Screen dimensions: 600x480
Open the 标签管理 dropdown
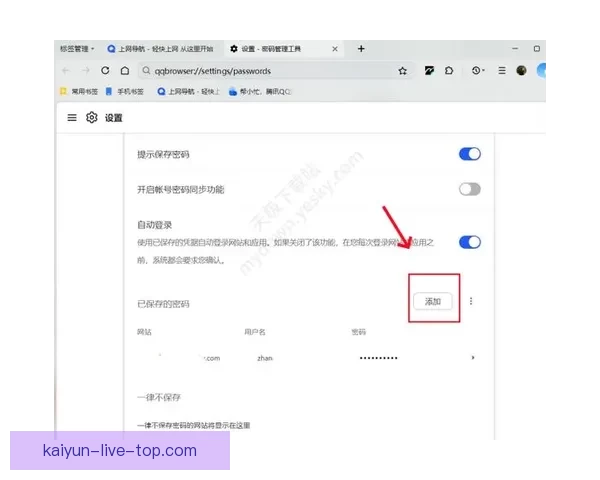click(77, 49)
